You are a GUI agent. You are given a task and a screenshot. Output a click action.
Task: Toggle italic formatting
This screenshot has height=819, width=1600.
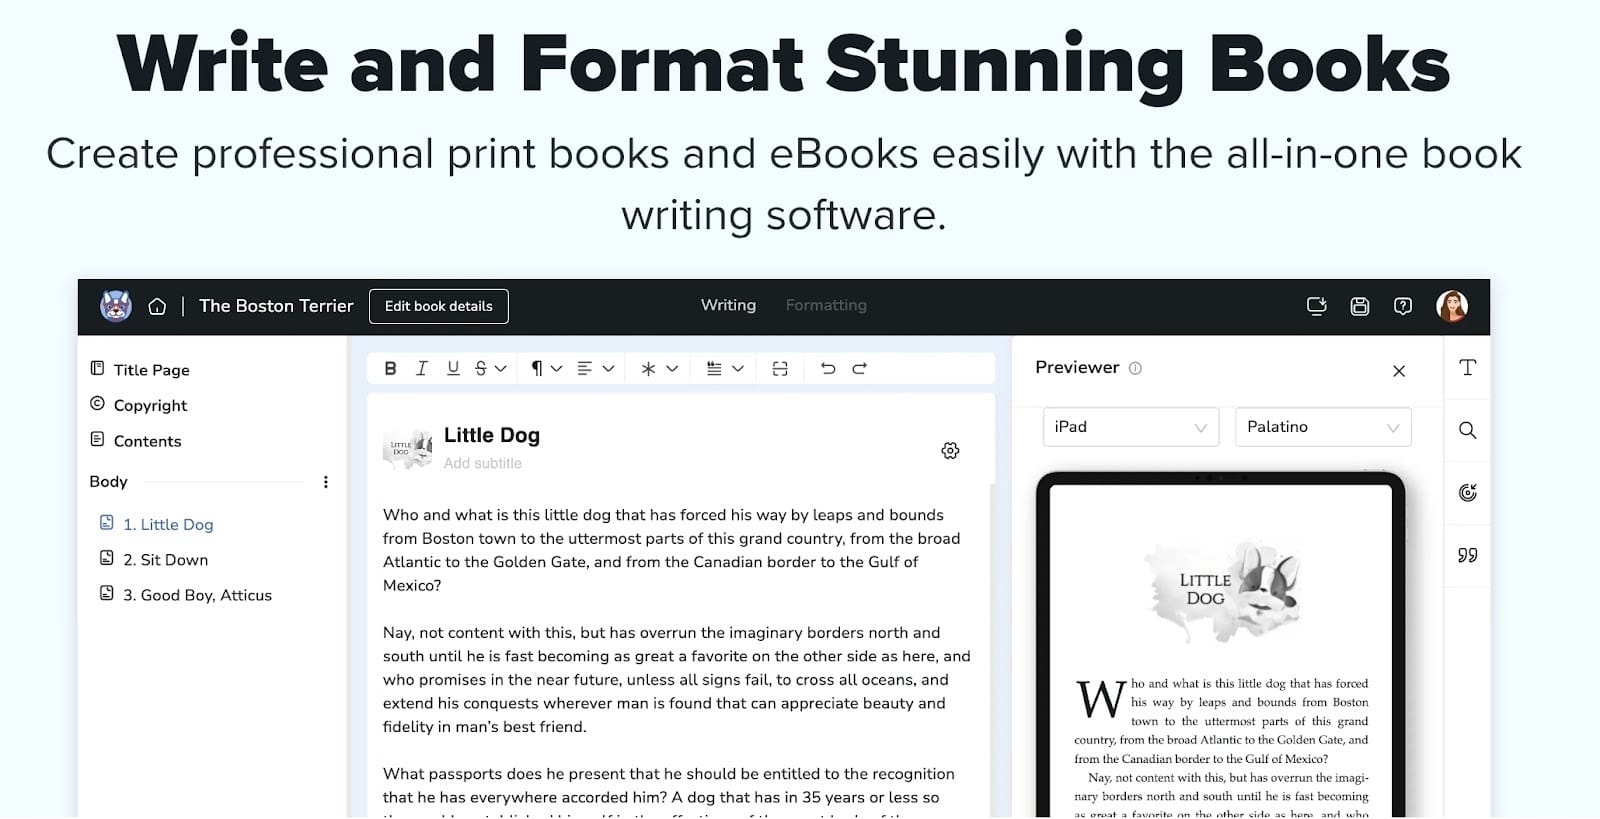[x=421, y=368]
